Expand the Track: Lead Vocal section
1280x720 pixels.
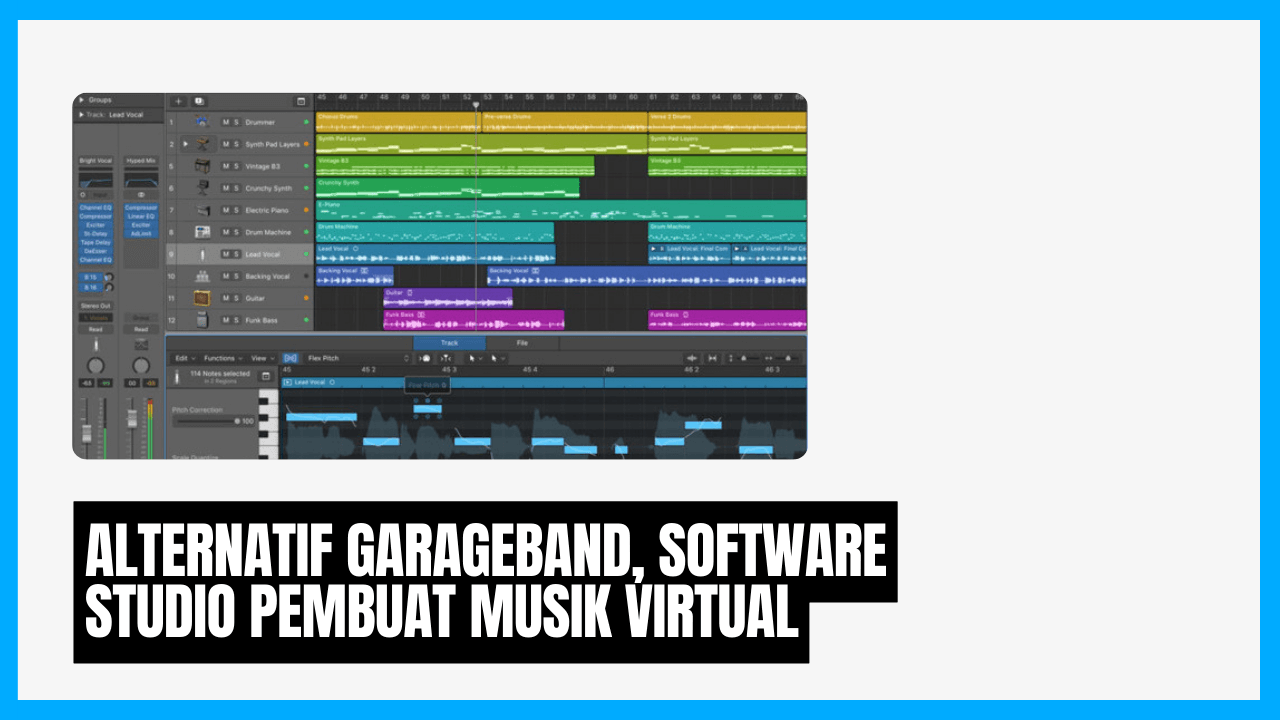point(81,115)
